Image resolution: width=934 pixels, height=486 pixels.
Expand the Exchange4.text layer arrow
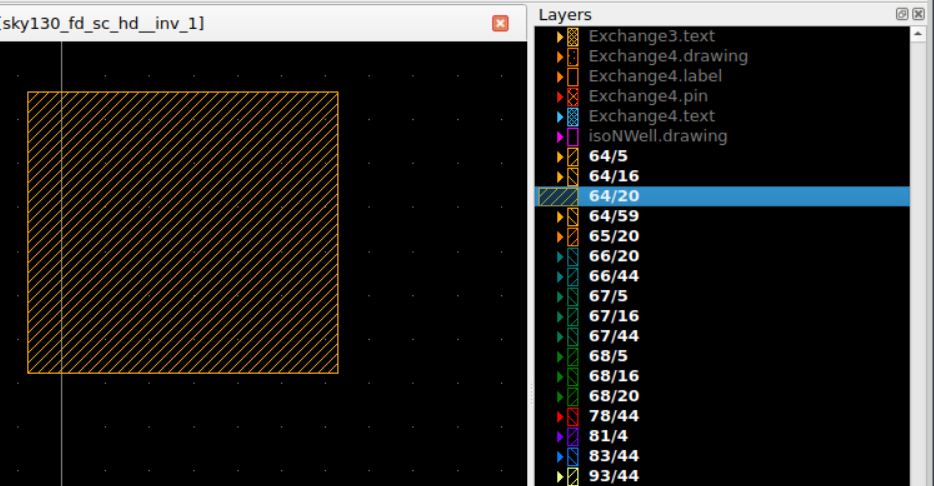560,116
